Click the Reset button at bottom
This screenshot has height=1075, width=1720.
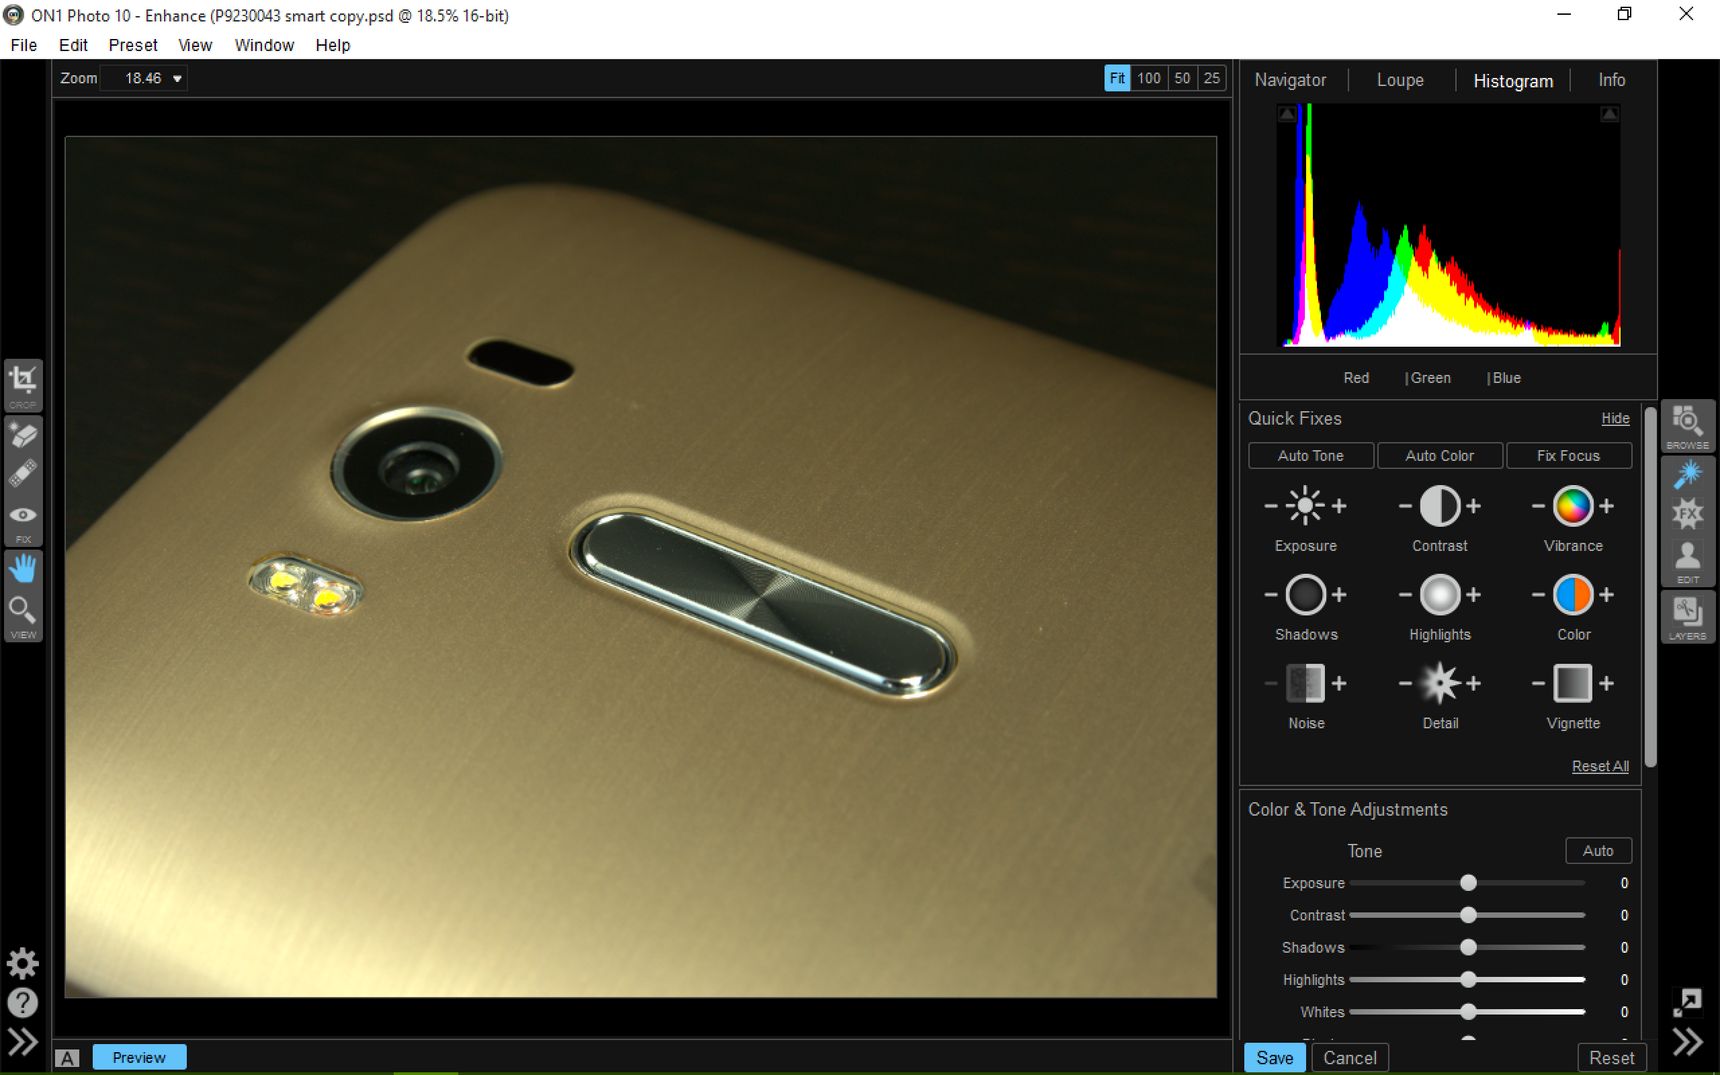1611,1058
